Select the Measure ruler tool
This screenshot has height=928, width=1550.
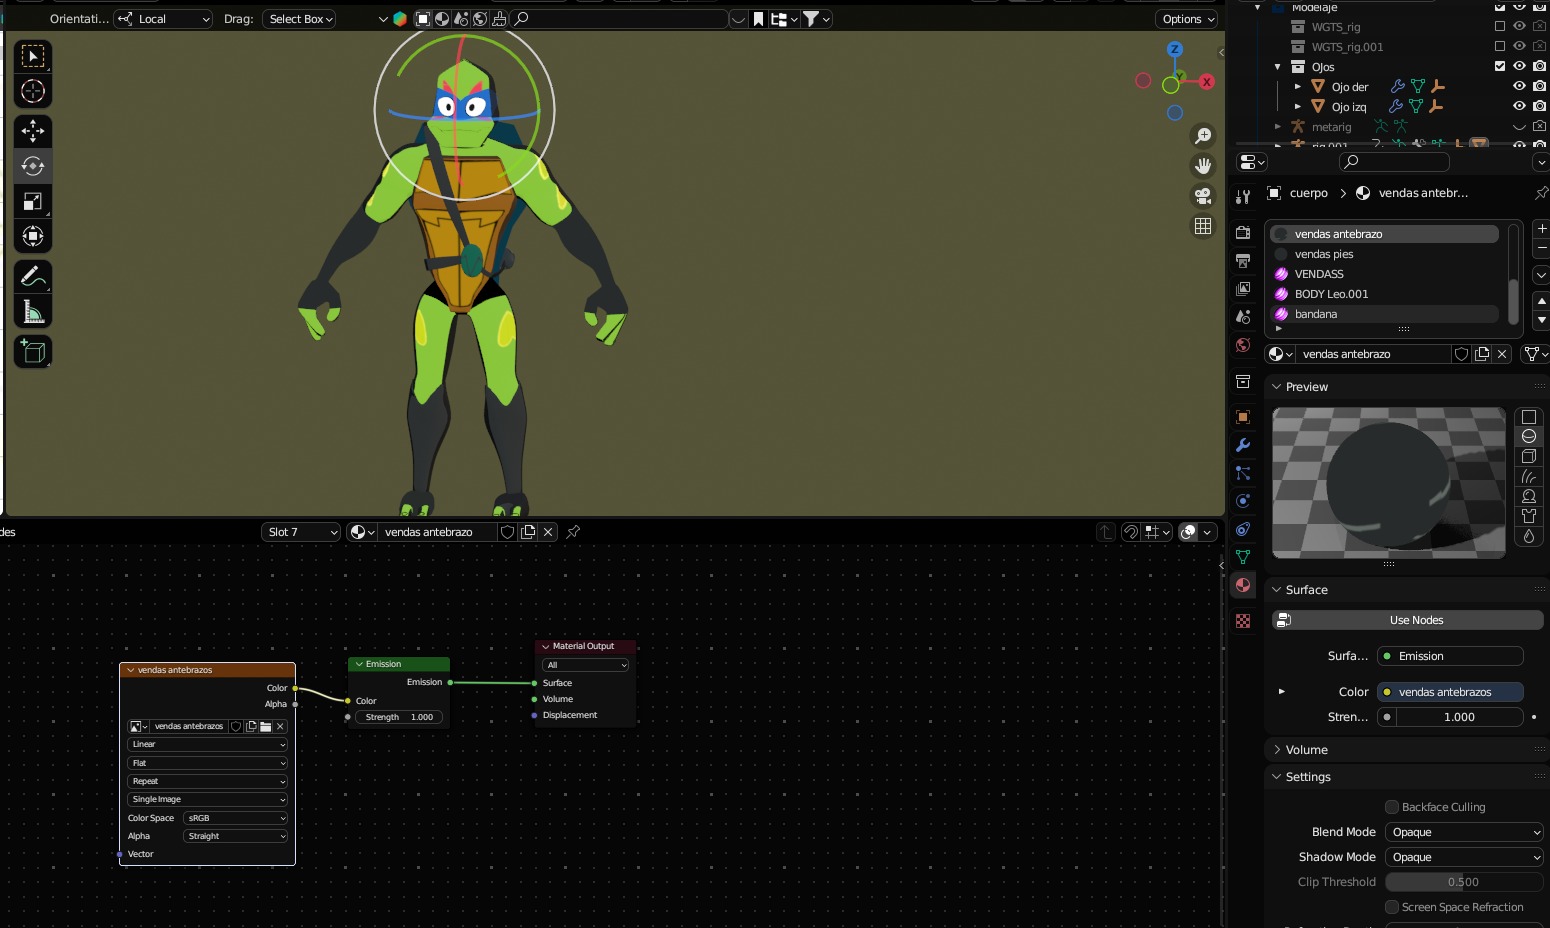[33, 312]
